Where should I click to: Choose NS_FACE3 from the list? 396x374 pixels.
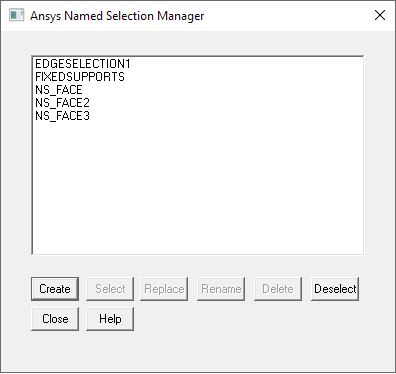pyautogui.click(x=62, y=116)
